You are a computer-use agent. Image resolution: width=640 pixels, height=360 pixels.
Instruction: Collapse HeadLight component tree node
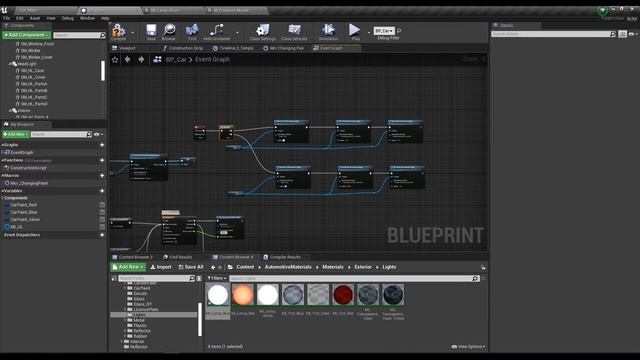(x=10, y=64)
